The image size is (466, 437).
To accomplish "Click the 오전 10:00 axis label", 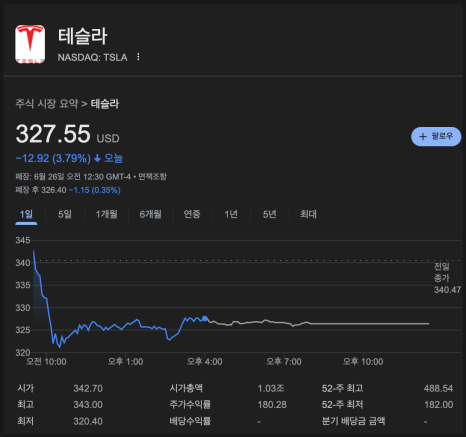I will pyautogui.click(x=46, y=362).
